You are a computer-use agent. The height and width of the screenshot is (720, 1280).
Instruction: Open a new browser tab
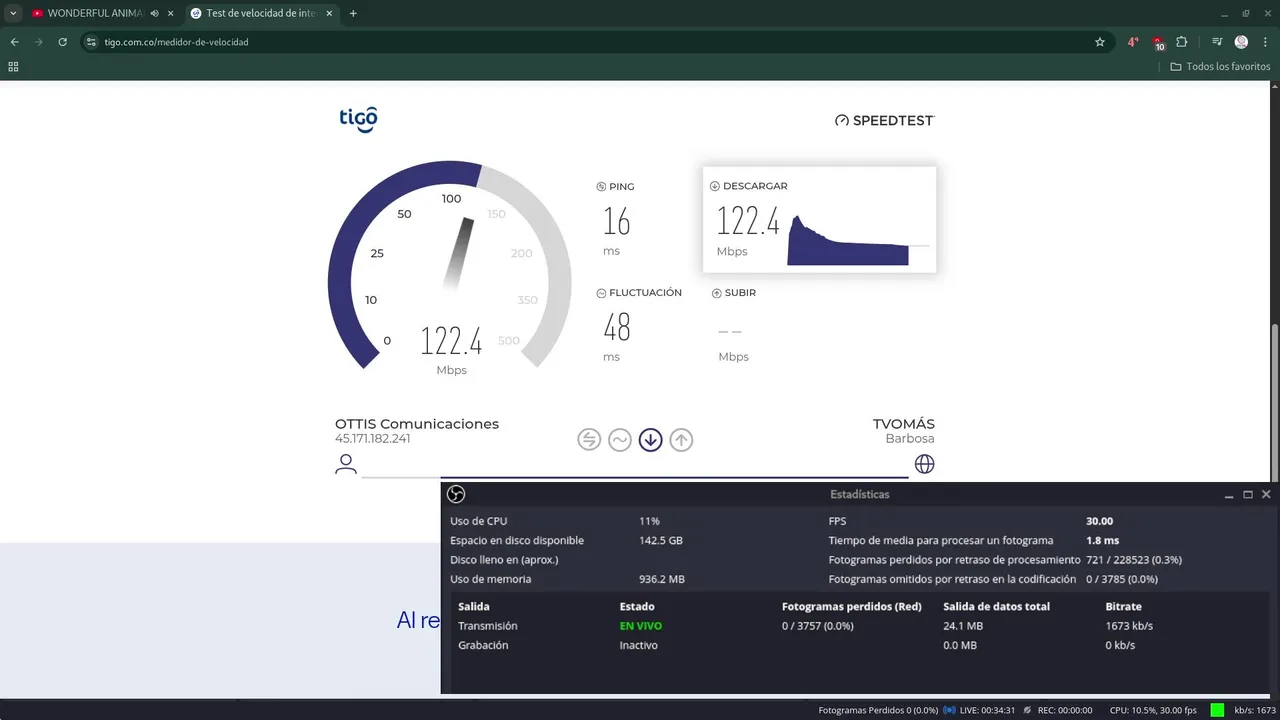[x=353, y=13]
